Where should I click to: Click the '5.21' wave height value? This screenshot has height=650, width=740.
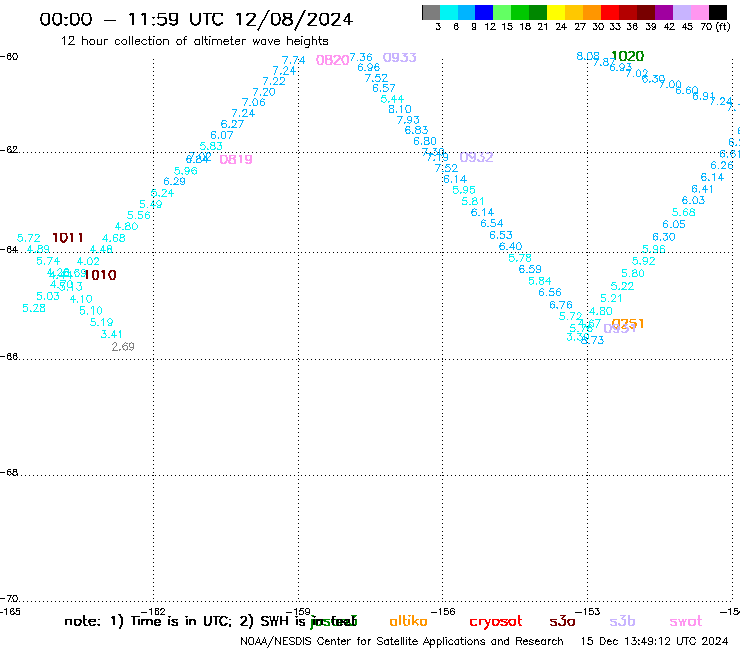(x=611, y=298)
